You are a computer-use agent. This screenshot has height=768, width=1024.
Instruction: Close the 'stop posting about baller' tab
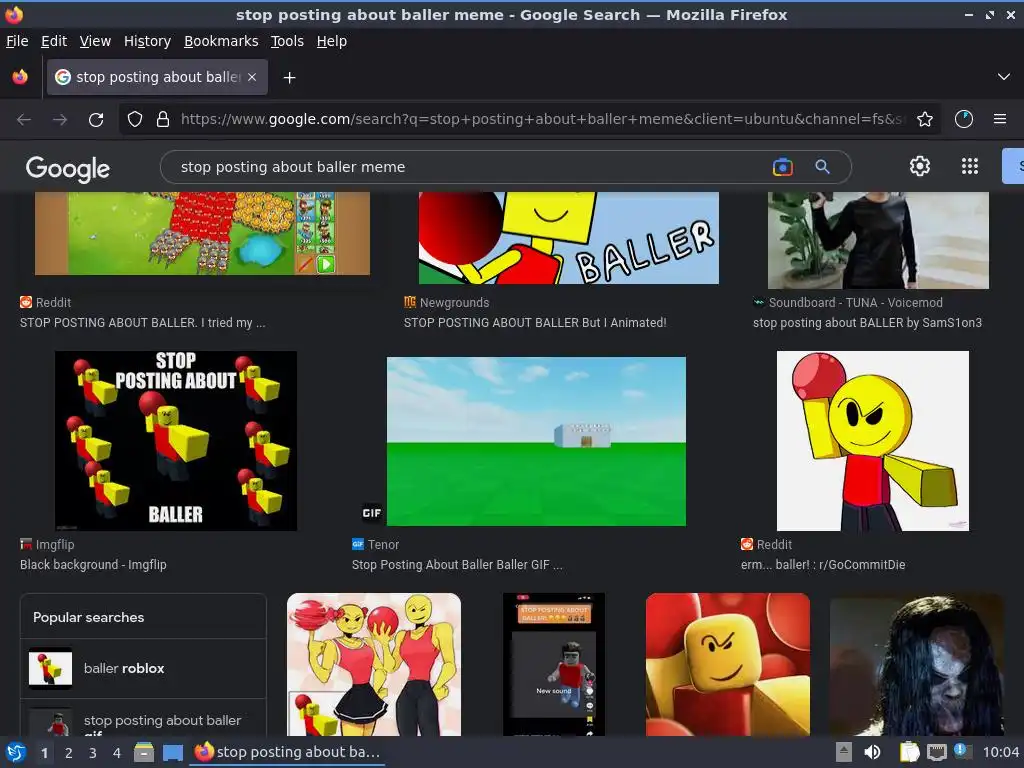click(x=252, y=77)
